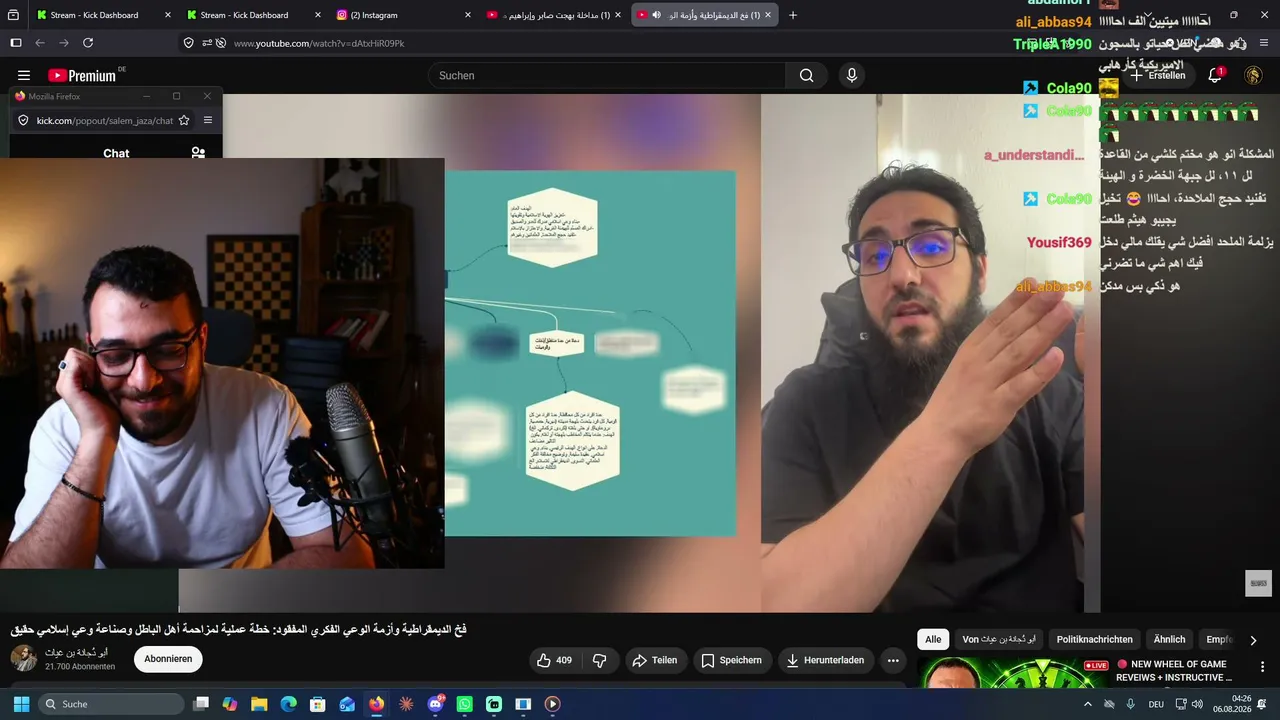Bookmark kick.com popout with the star icon

pyautogui.click(x=184, y=120)
